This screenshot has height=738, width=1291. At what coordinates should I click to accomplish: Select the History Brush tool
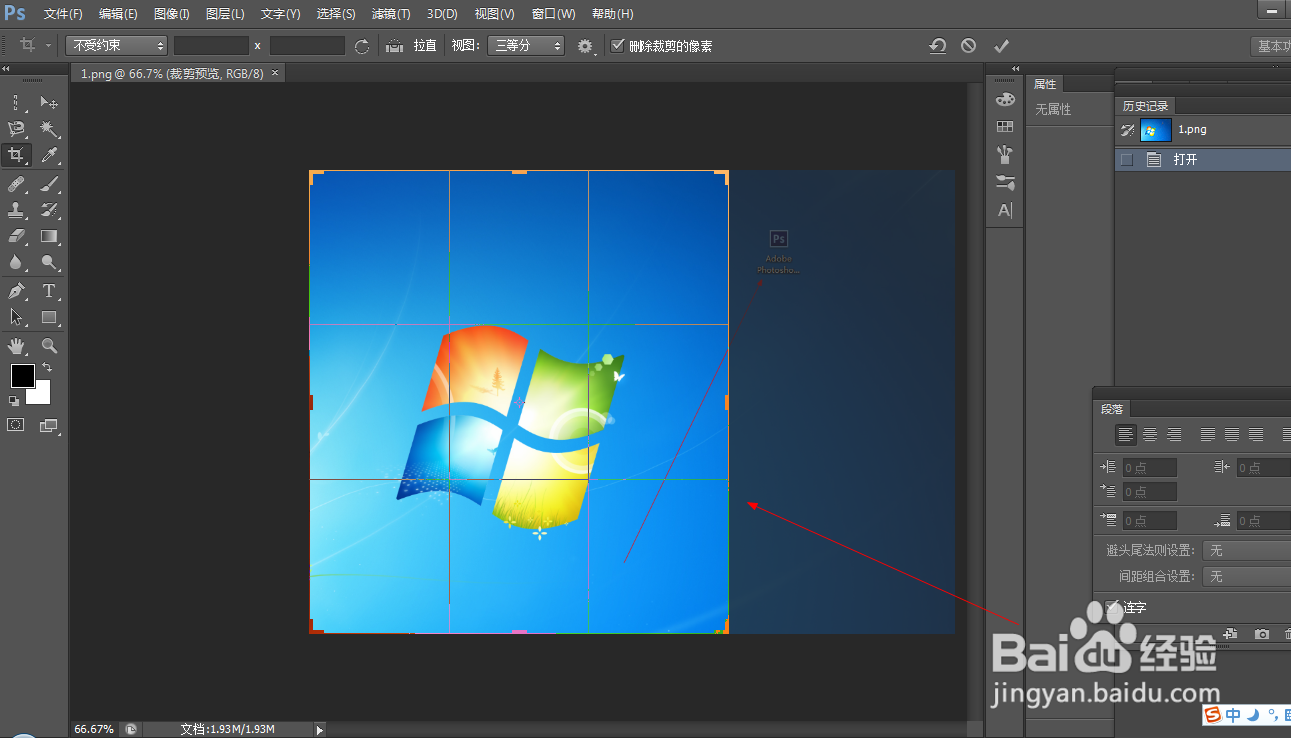(x=49, y=210)
